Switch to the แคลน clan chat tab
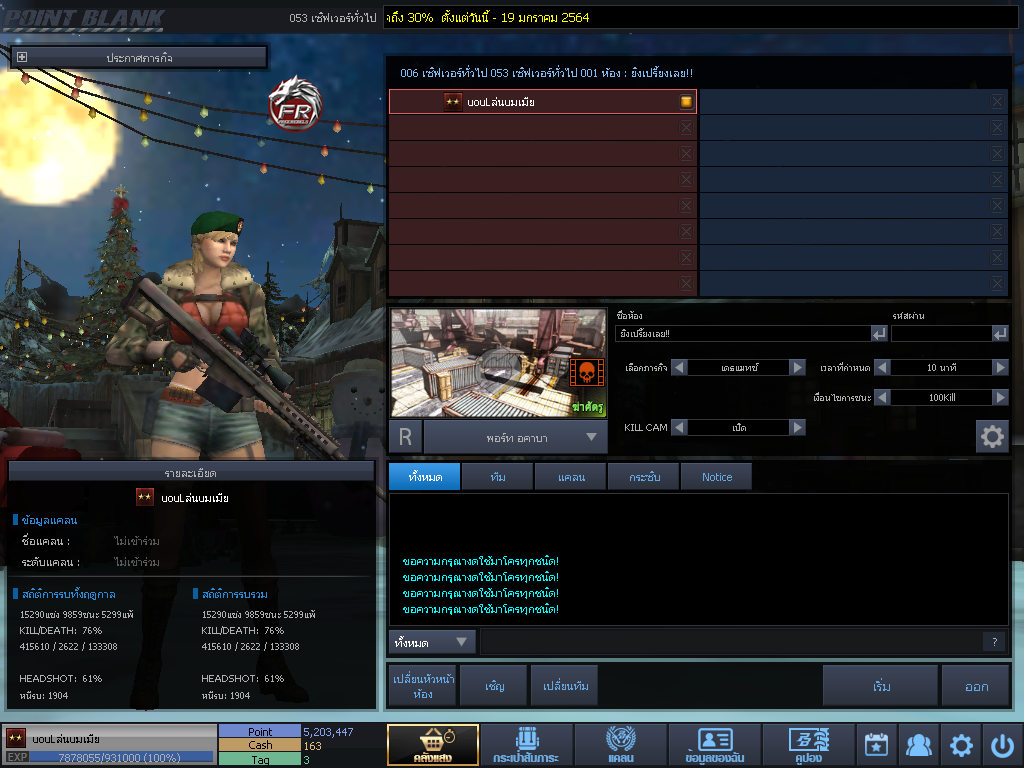The image size is (1024, 768). [x=571, y=477]
